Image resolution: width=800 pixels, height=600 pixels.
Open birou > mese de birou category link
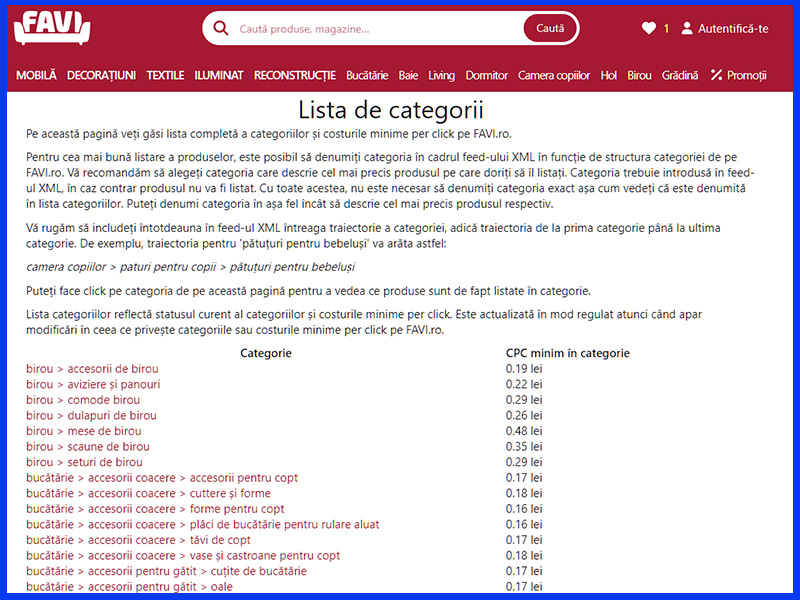pyautogui.click(x=84, y=431)
